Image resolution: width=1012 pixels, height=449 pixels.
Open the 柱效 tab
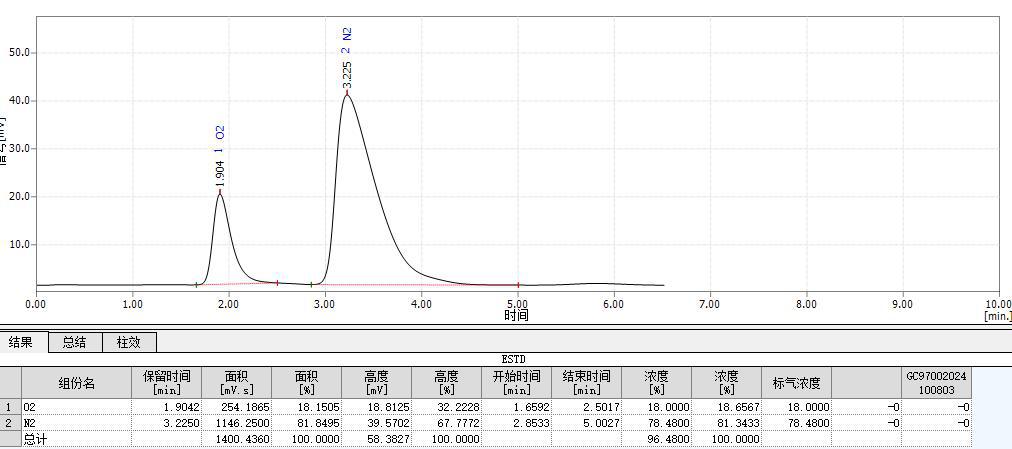pyautogui.click(x=129, y=342)
